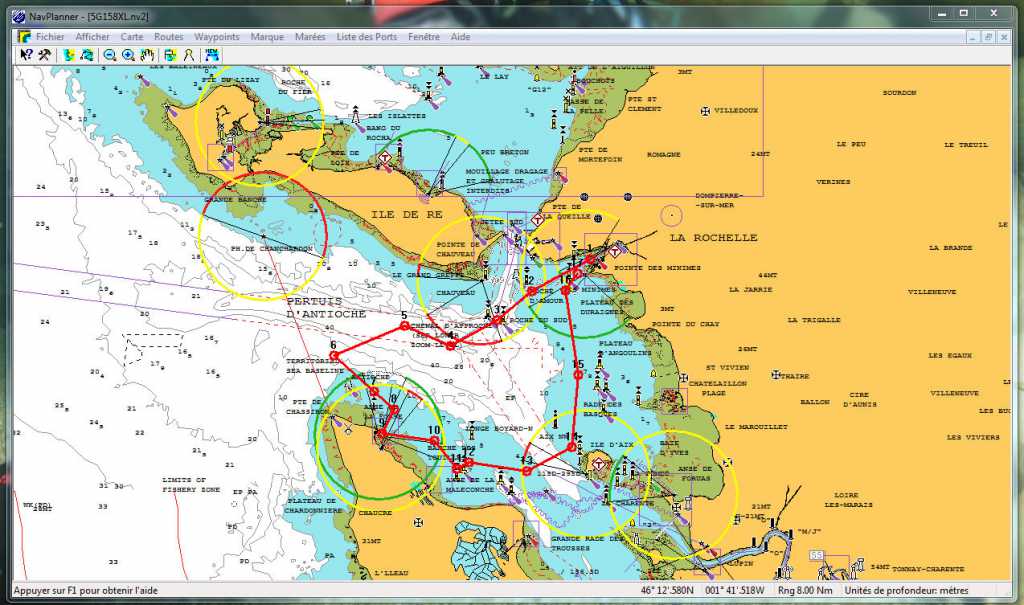Select the divider compass measuring tool

coord(188,55)
